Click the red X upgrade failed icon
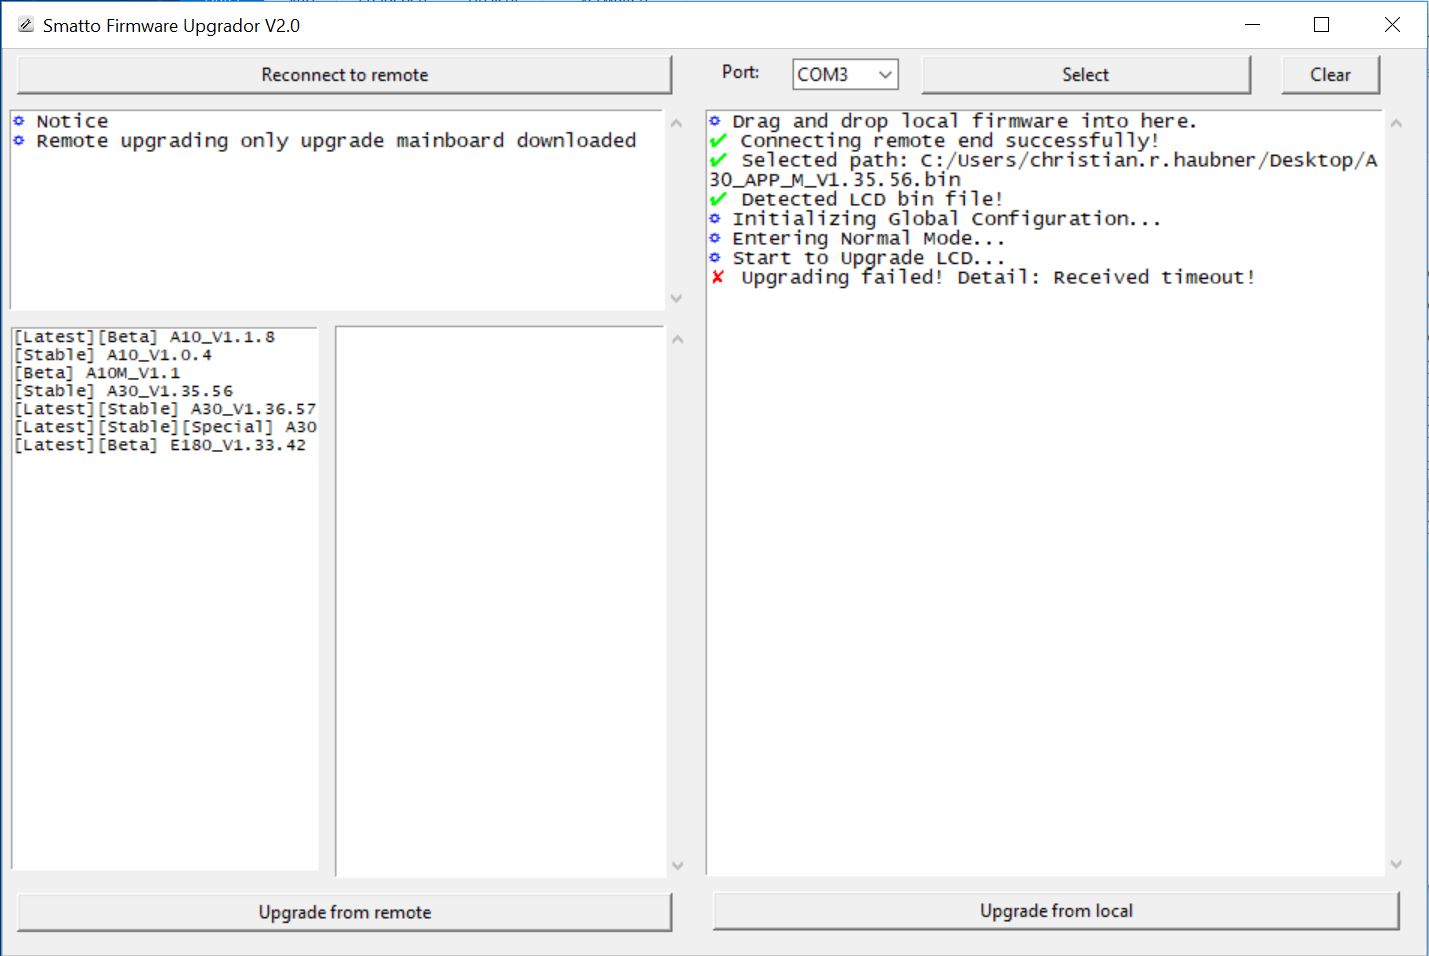1429x956 pixels. (x=717, y=277)
